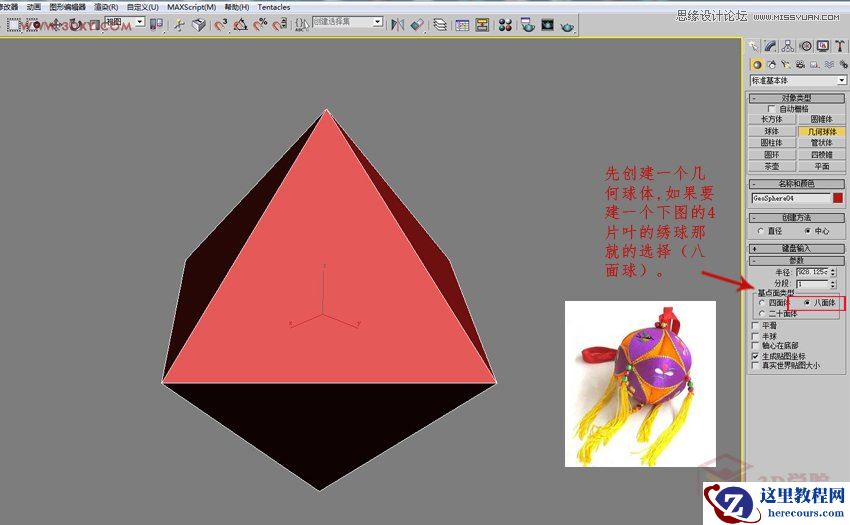Click the 几何球体 object button
This screenshot has width=850, height=525.
pos(821,131)
